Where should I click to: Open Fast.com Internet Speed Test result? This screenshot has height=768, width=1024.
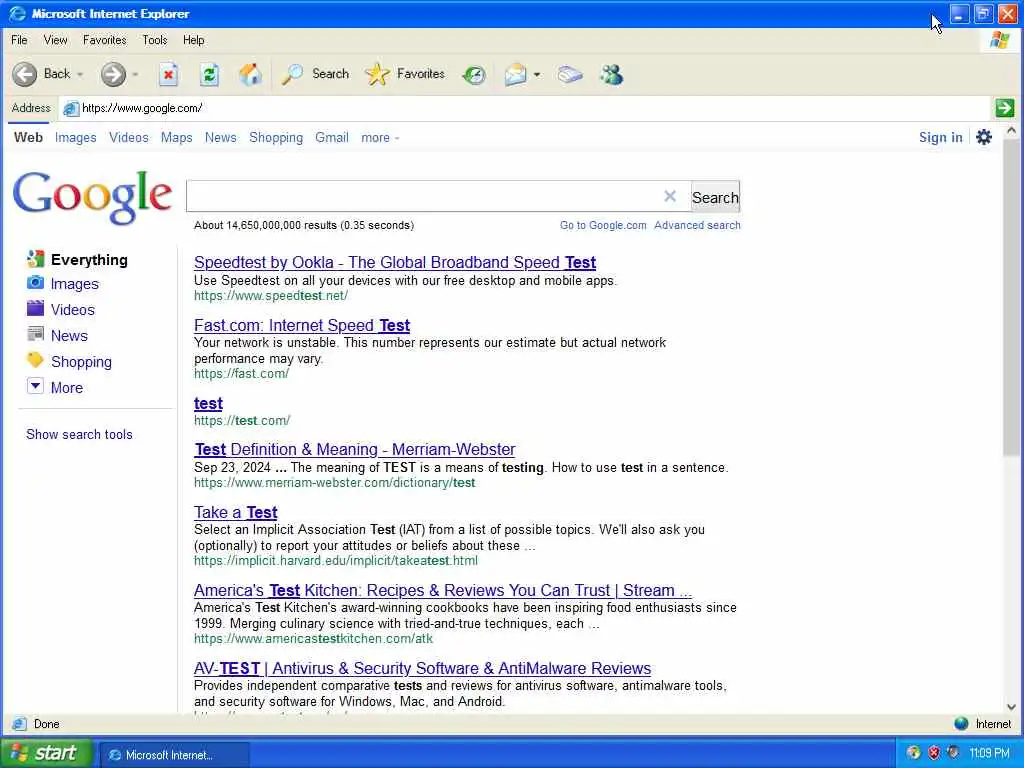(x=302, y=325)
